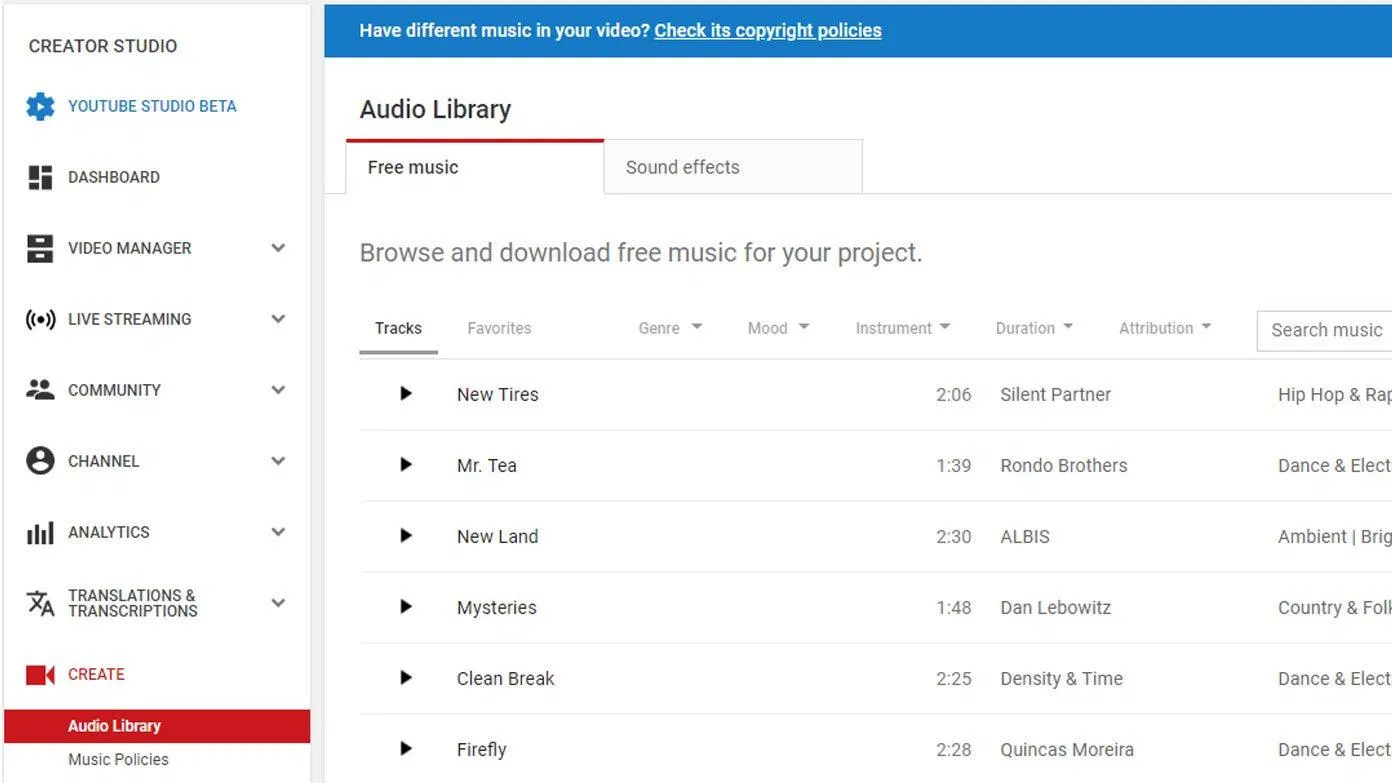Click the Channel person icon
The width and height of the screenshot is (1392, 783).
[40, 461]
